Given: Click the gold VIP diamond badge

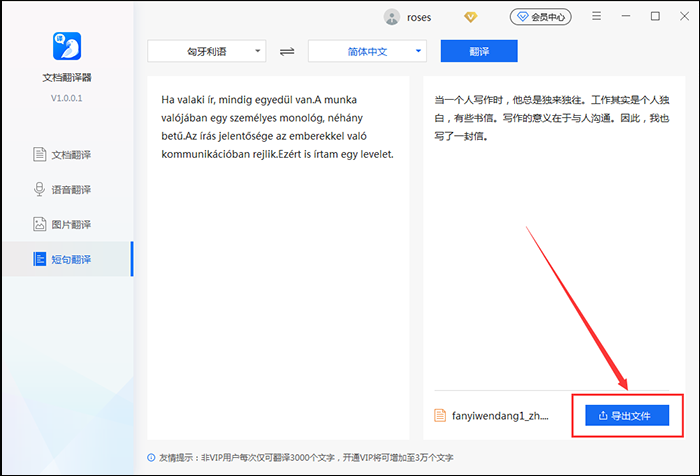Looking at the screenshot, I should [x=471, y=17].
